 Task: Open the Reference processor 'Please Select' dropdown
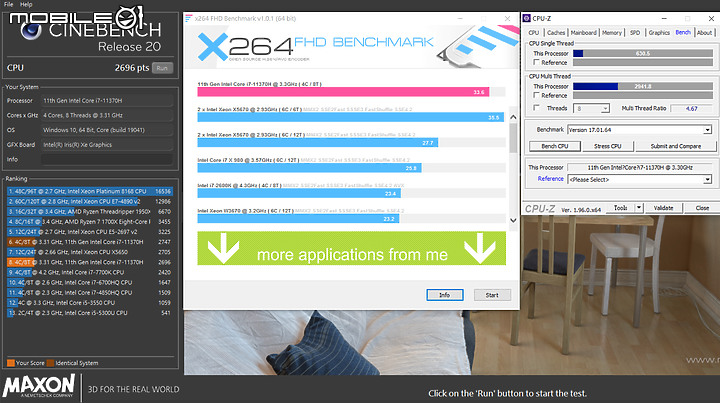(640, 179)
